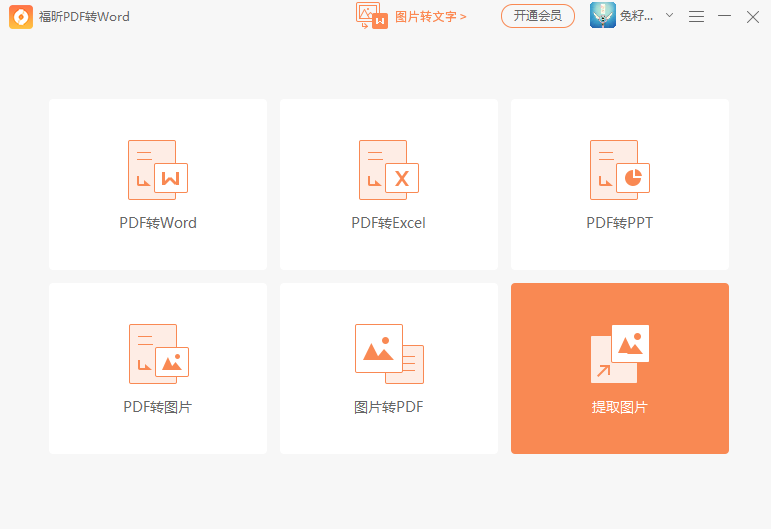Select the PDF转Excel text label
The height and width of the screenshot is (529, 771).
pos(388,223)
